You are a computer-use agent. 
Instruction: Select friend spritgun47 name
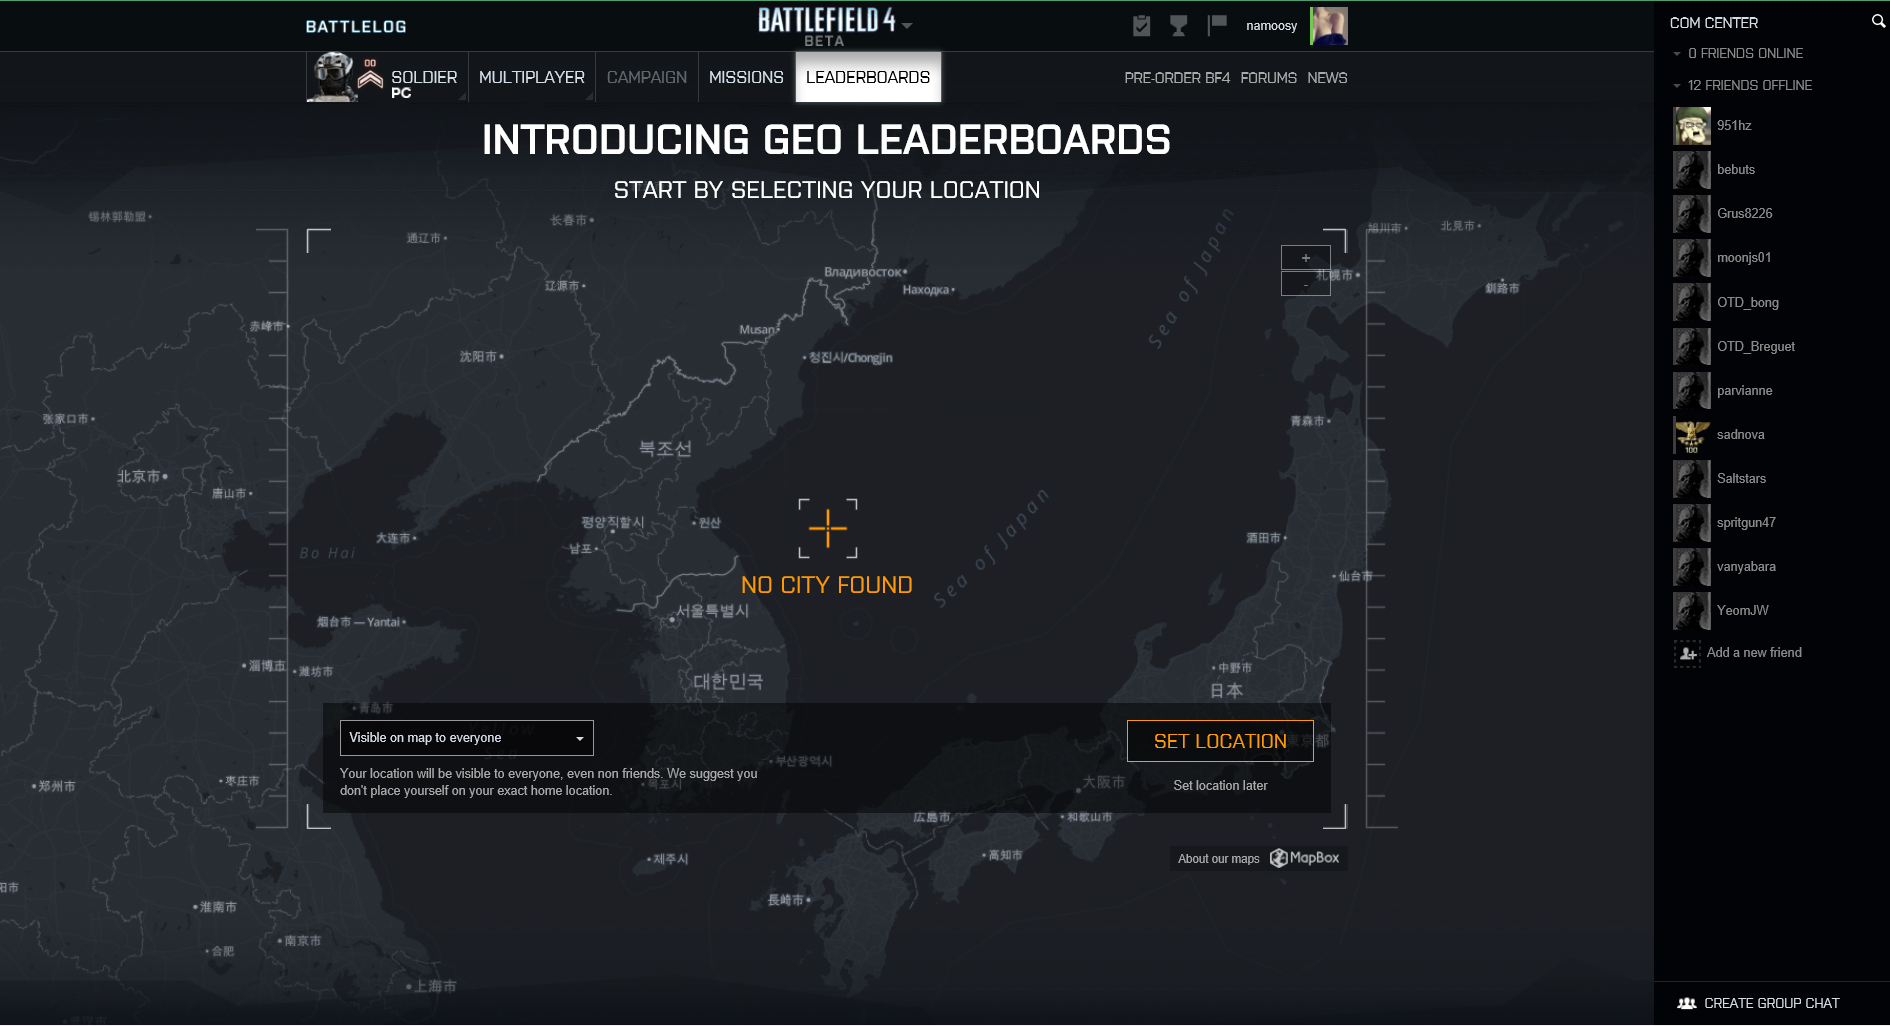[1747, 523]
